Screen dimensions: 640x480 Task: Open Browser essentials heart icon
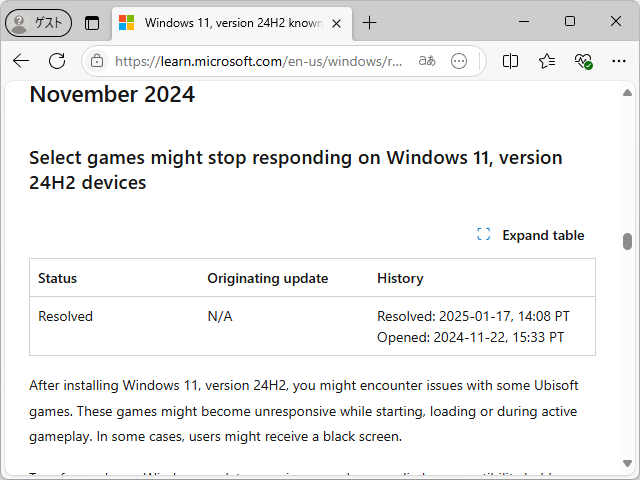(x=583, y=61)
